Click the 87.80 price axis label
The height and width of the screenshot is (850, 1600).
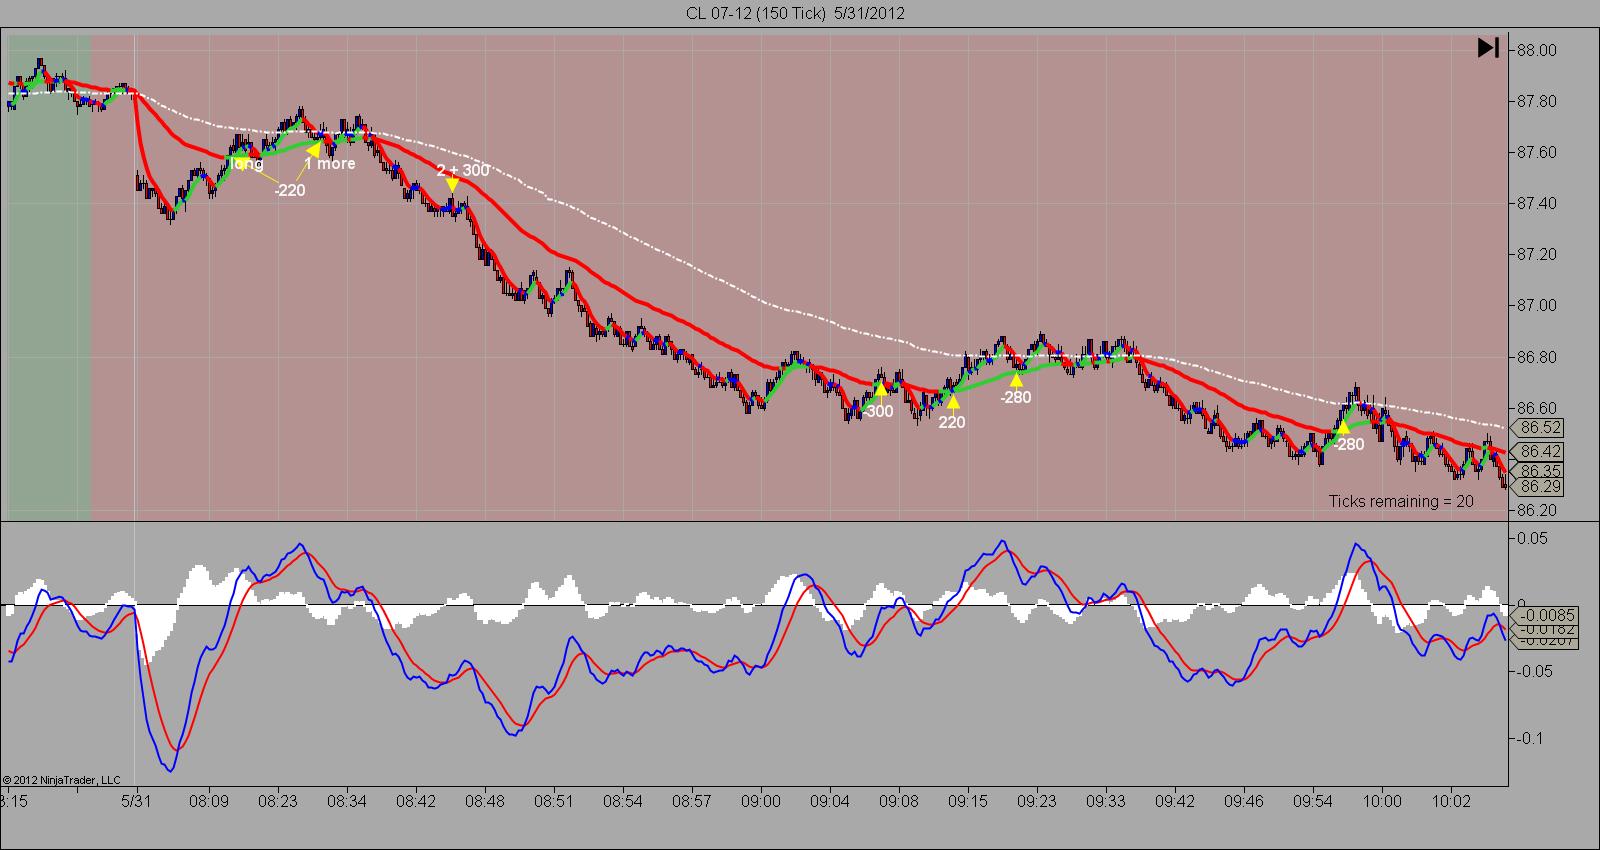click(1537, 101)
